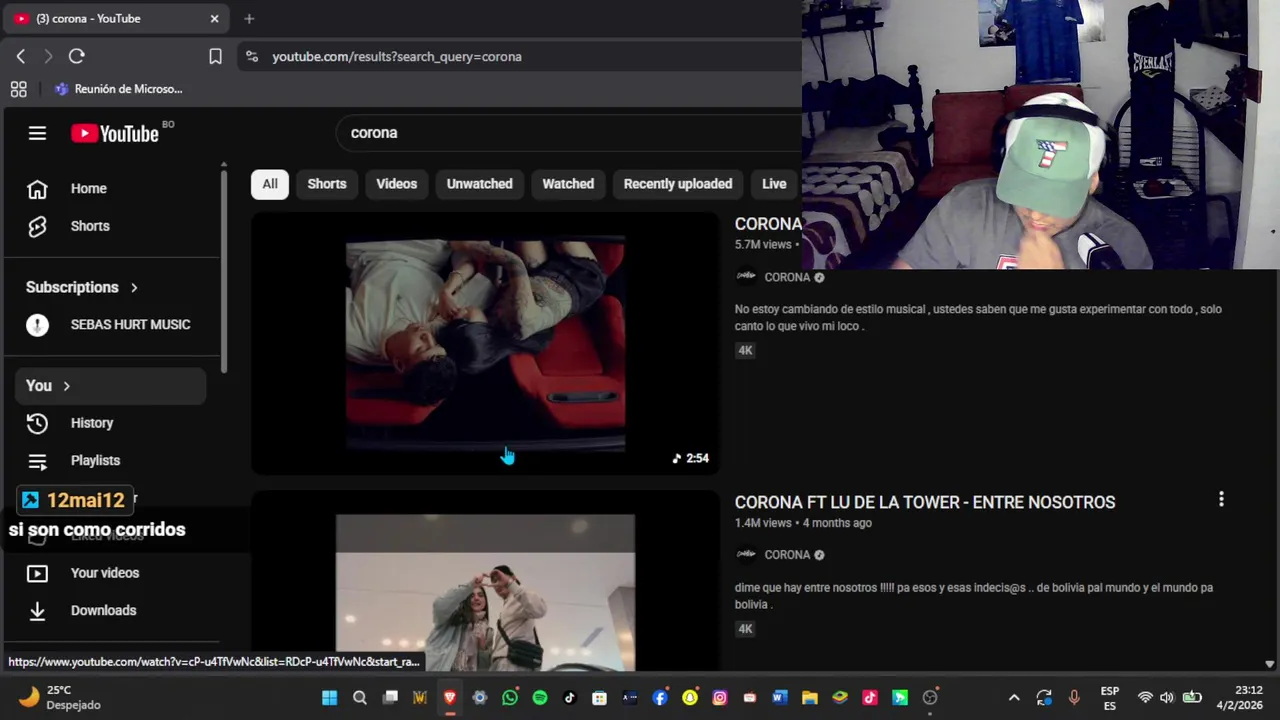Viewport: 1280px width, 720px height.
Task: Click the ENTRE NOSOTROS description text
Action: pyautogui.click(x=974, y=595)
